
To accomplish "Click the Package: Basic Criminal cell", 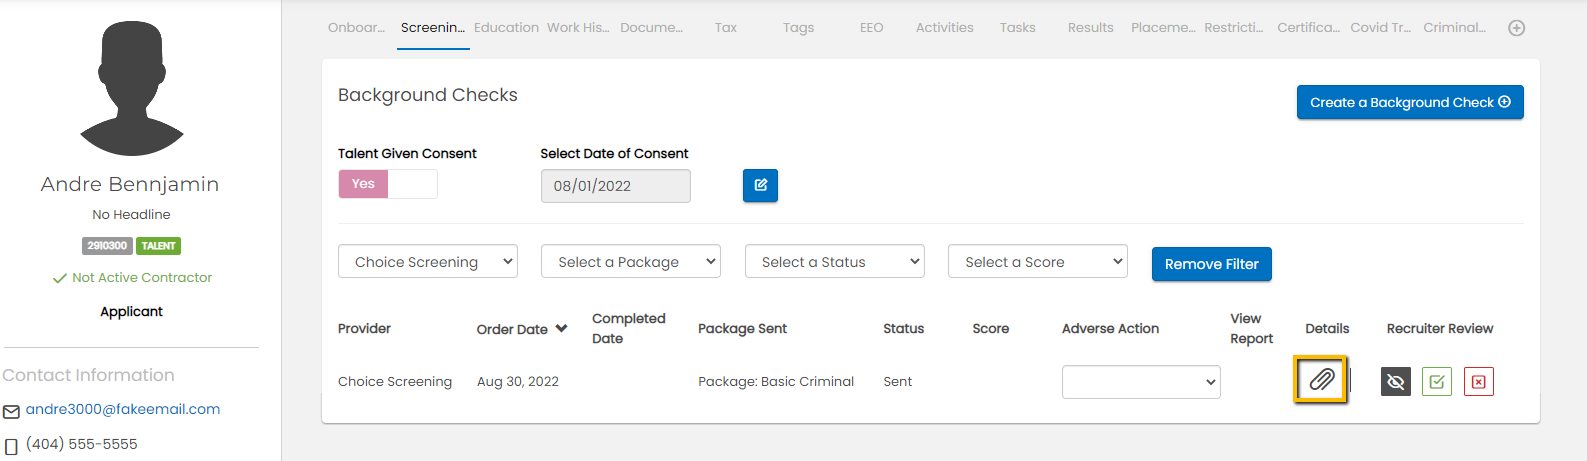I will coord(776,381).
